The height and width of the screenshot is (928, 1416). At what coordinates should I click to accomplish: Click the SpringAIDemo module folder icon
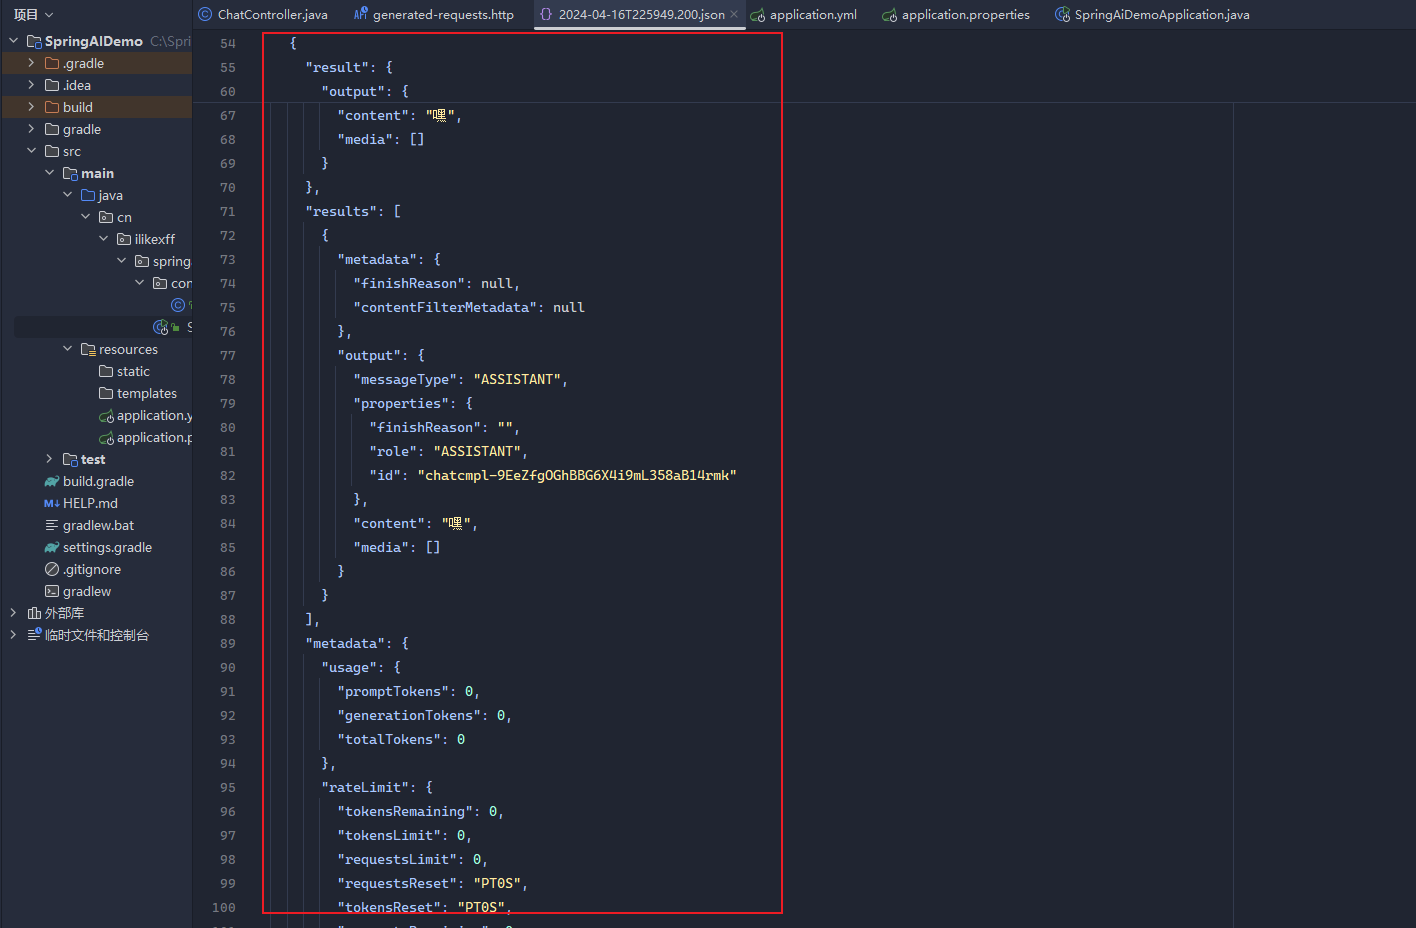point(34,41)
